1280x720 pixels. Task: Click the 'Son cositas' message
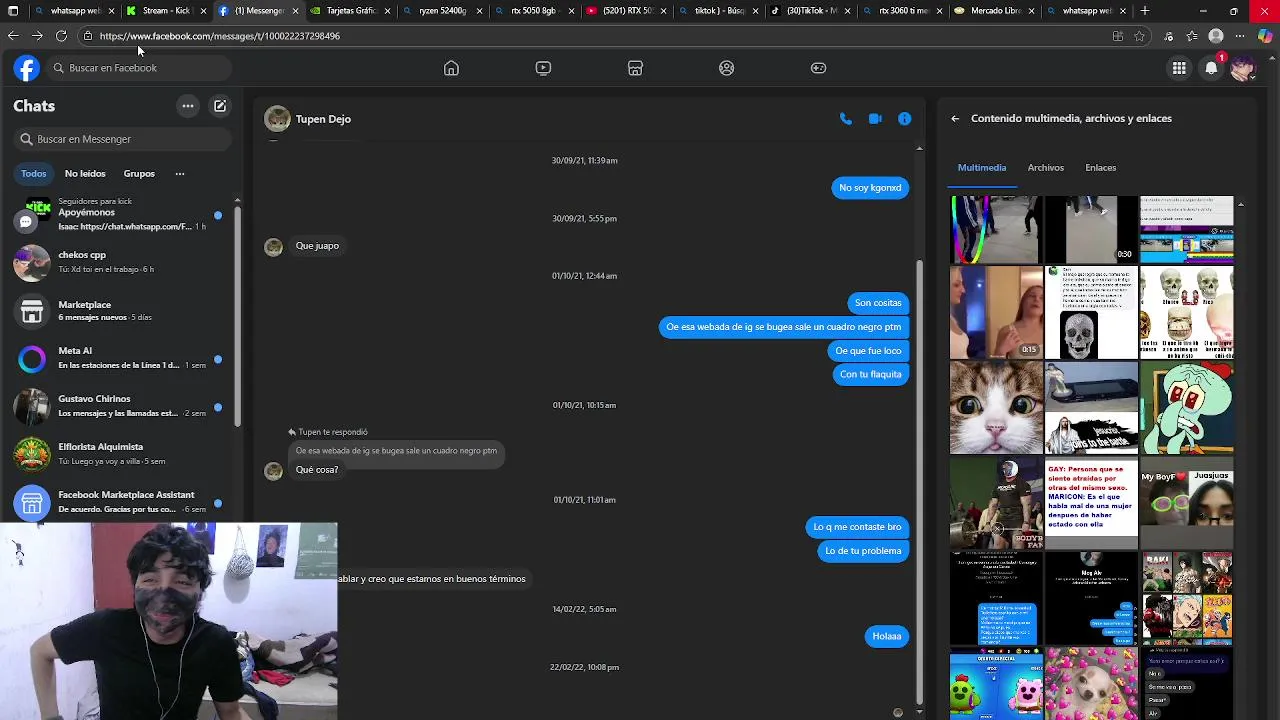(878, 303)
